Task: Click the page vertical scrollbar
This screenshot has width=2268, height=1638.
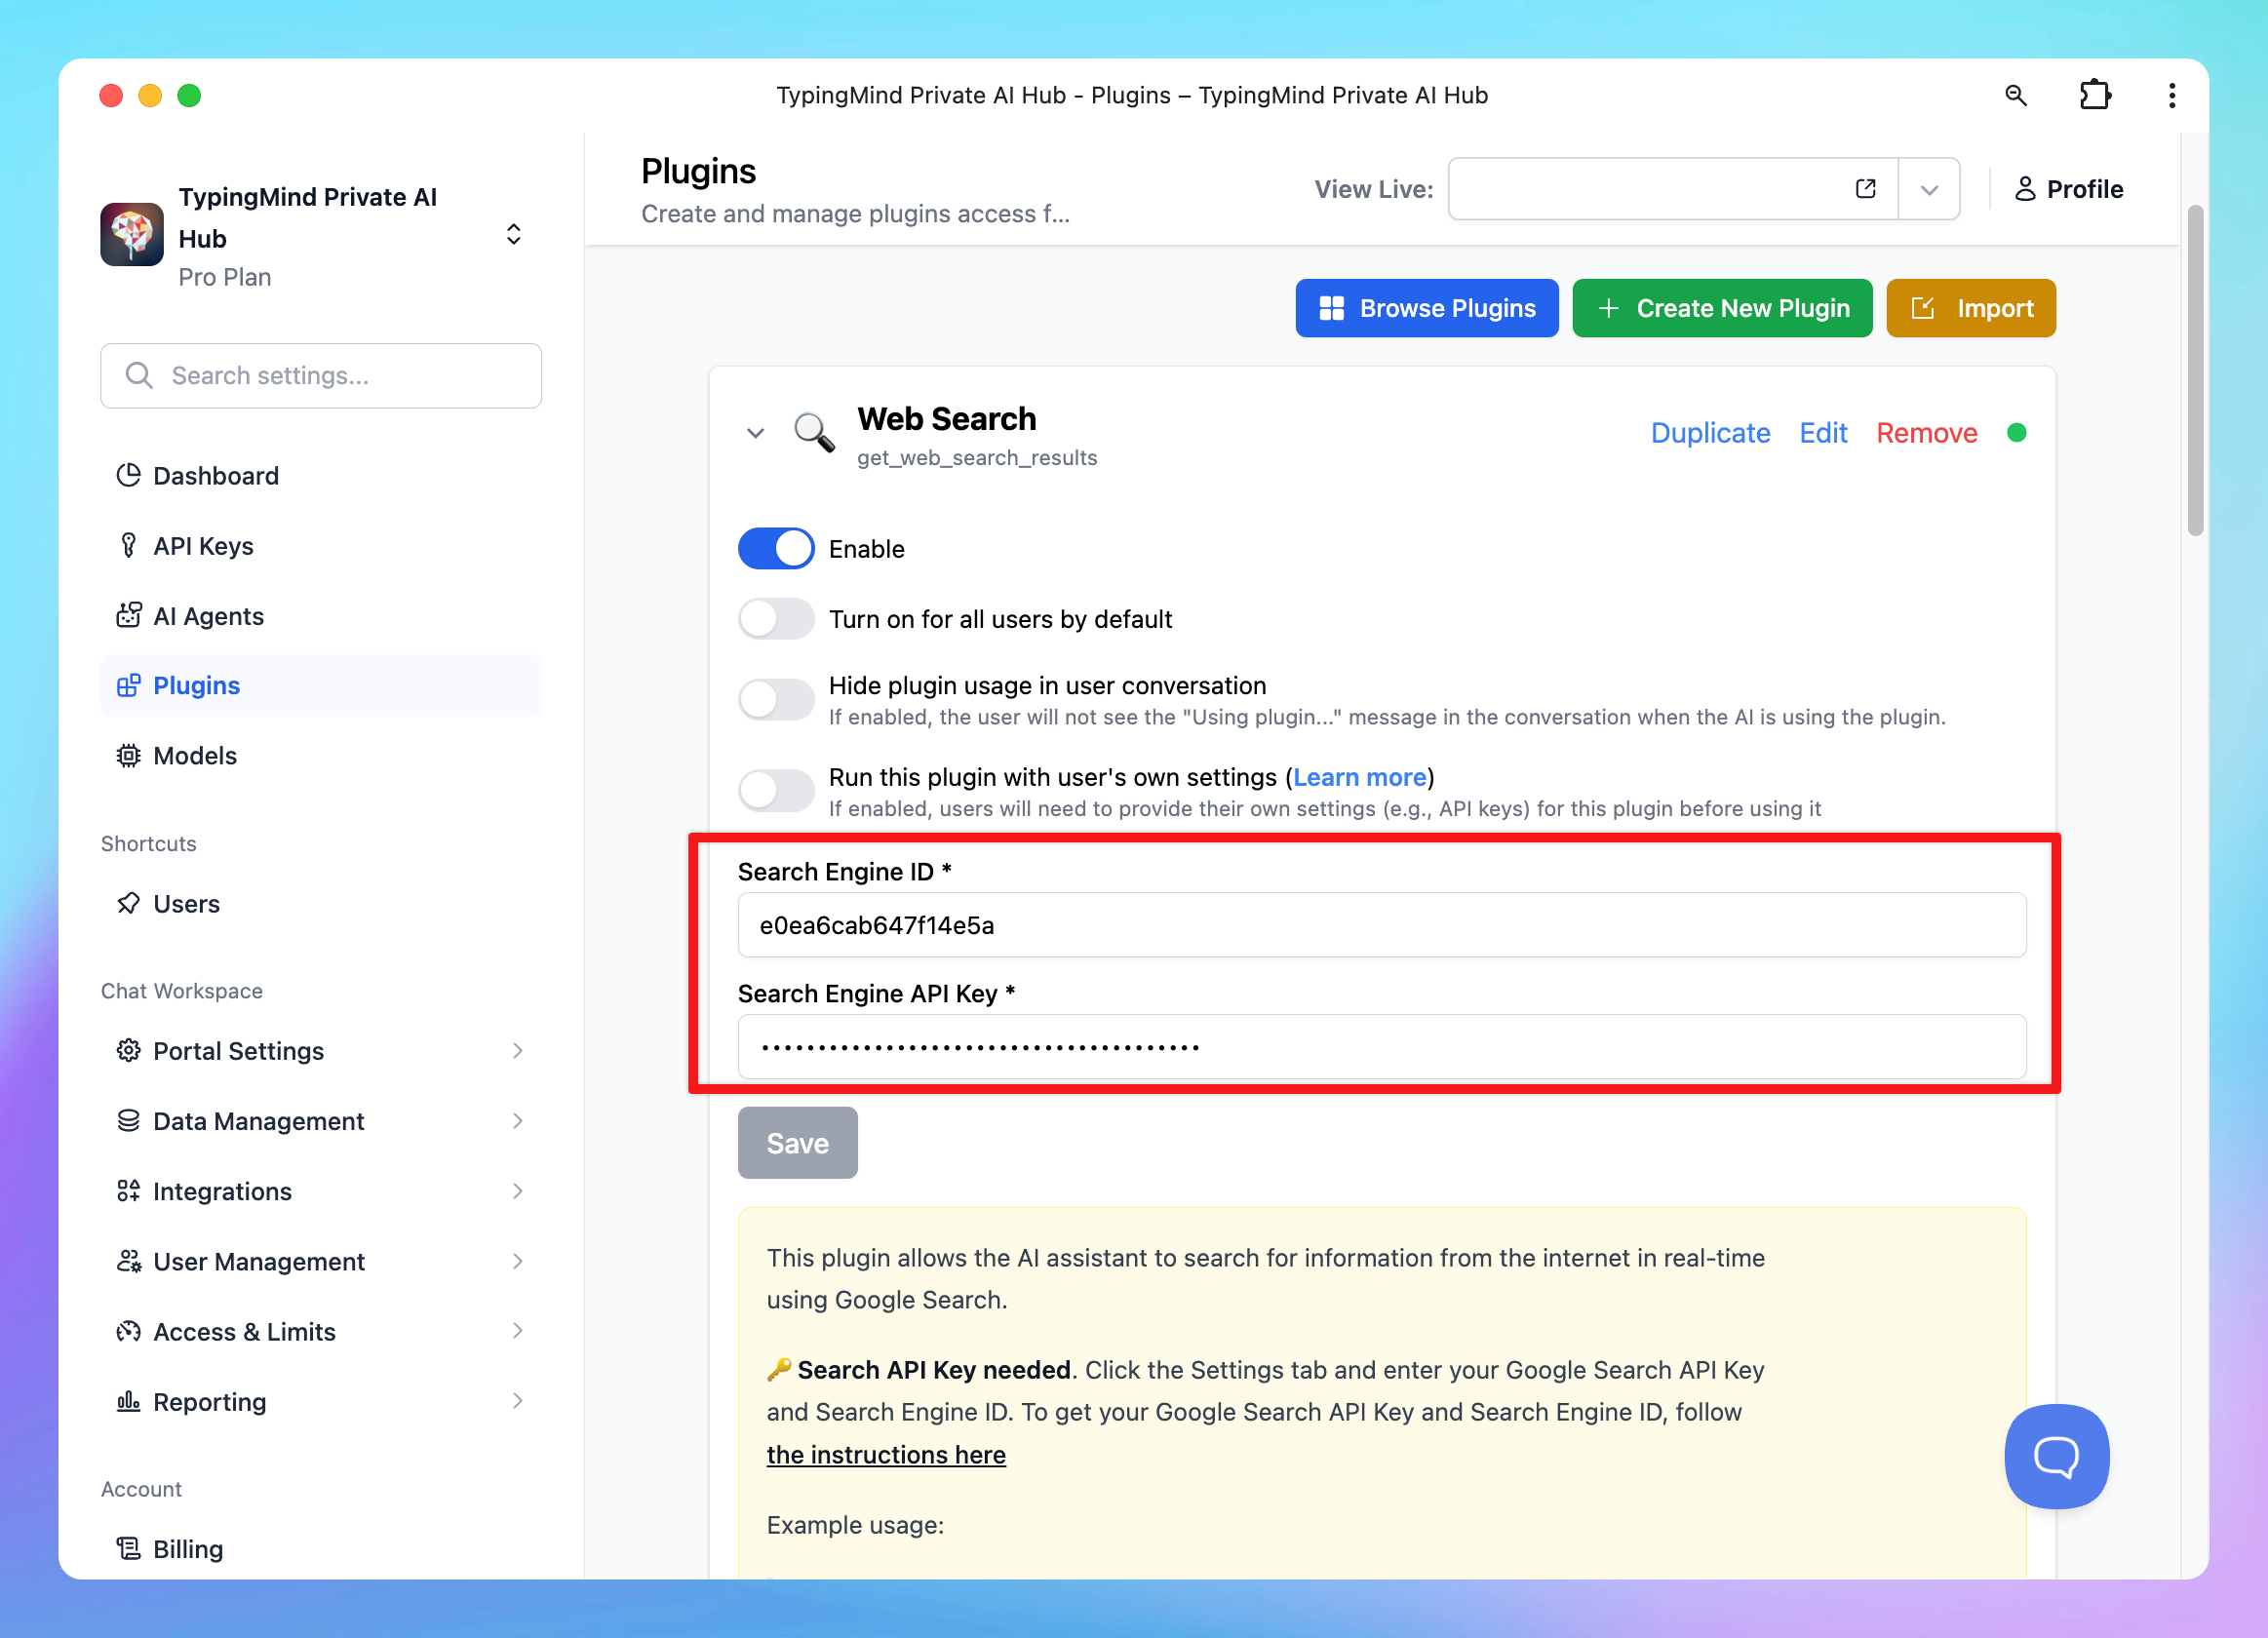Action: [2194, 370]
